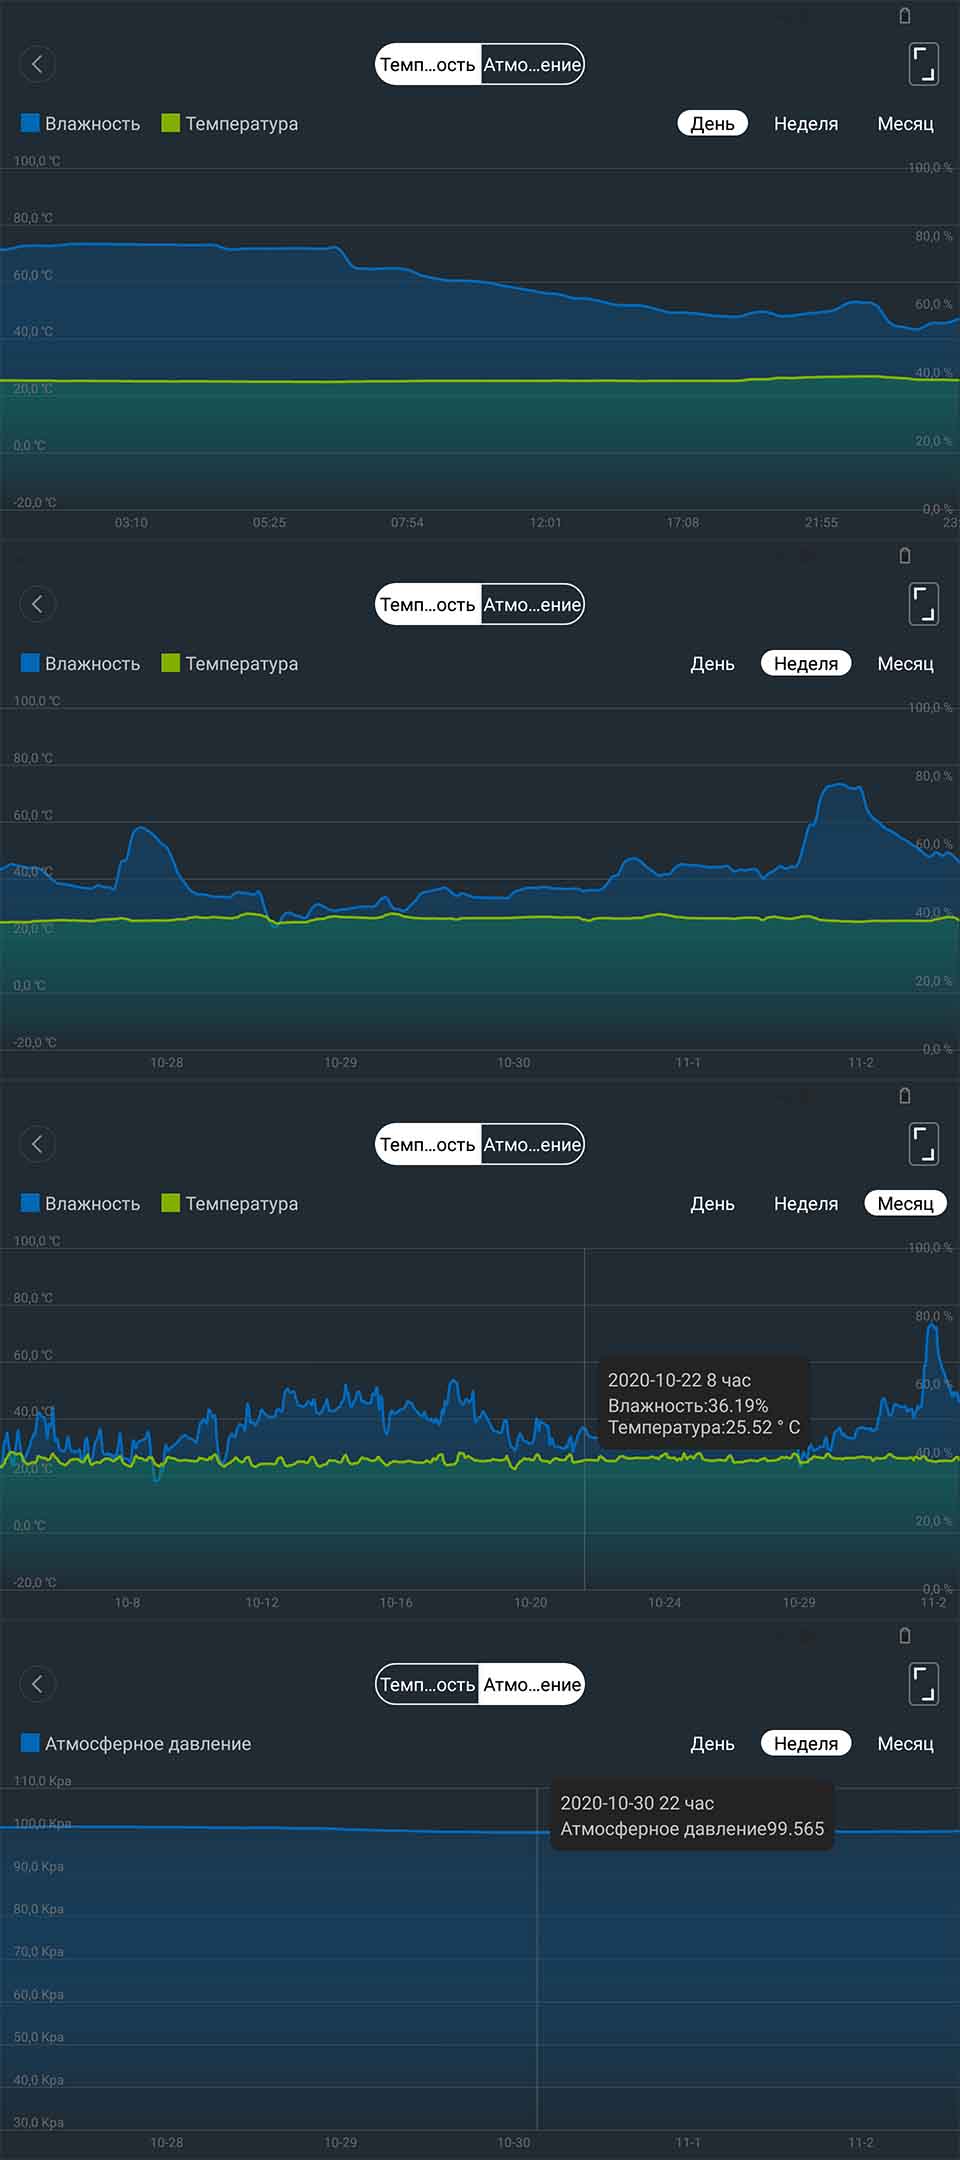Tap Температура legend label in monthly view
Image resolution: width=960 pixels, height=2160 pixels.
coord(241,1204)
